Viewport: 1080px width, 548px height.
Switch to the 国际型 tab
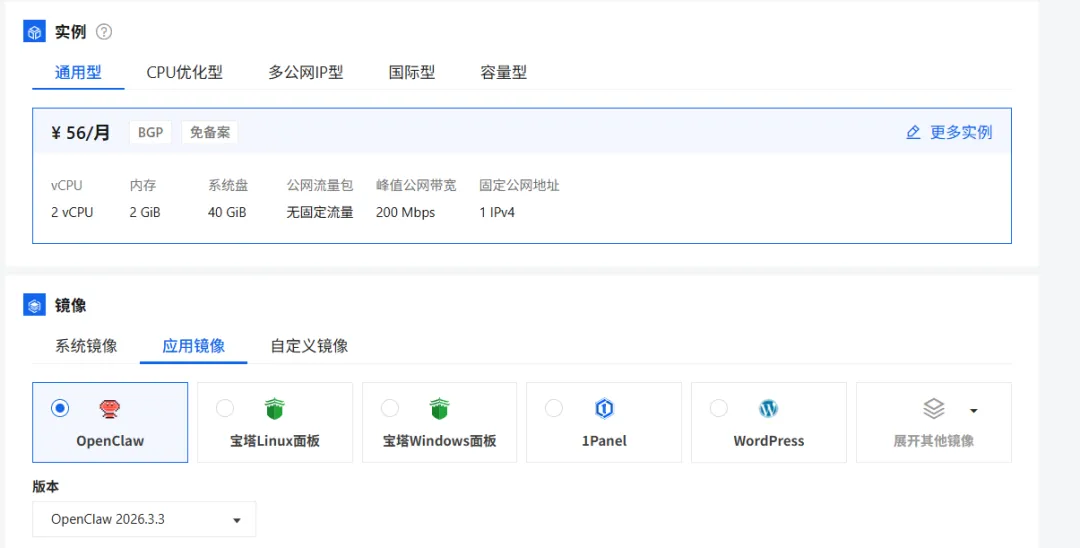pyautogui.click(x=412, y=72)
